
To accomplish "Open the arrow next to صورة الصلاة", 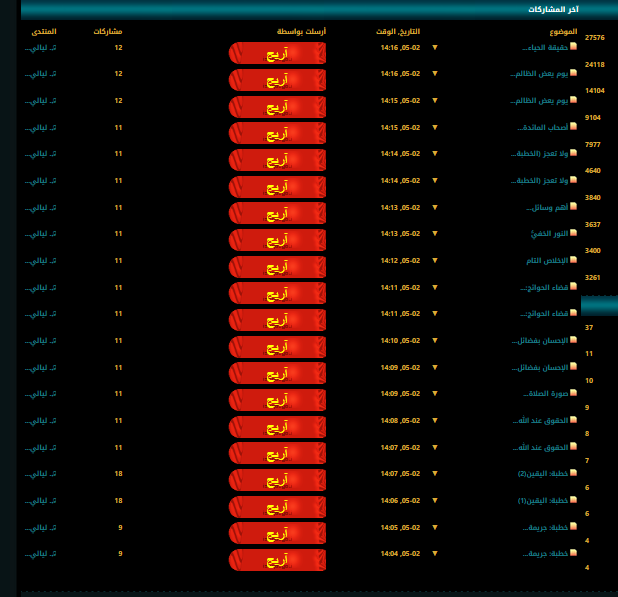I will (435, 393).
